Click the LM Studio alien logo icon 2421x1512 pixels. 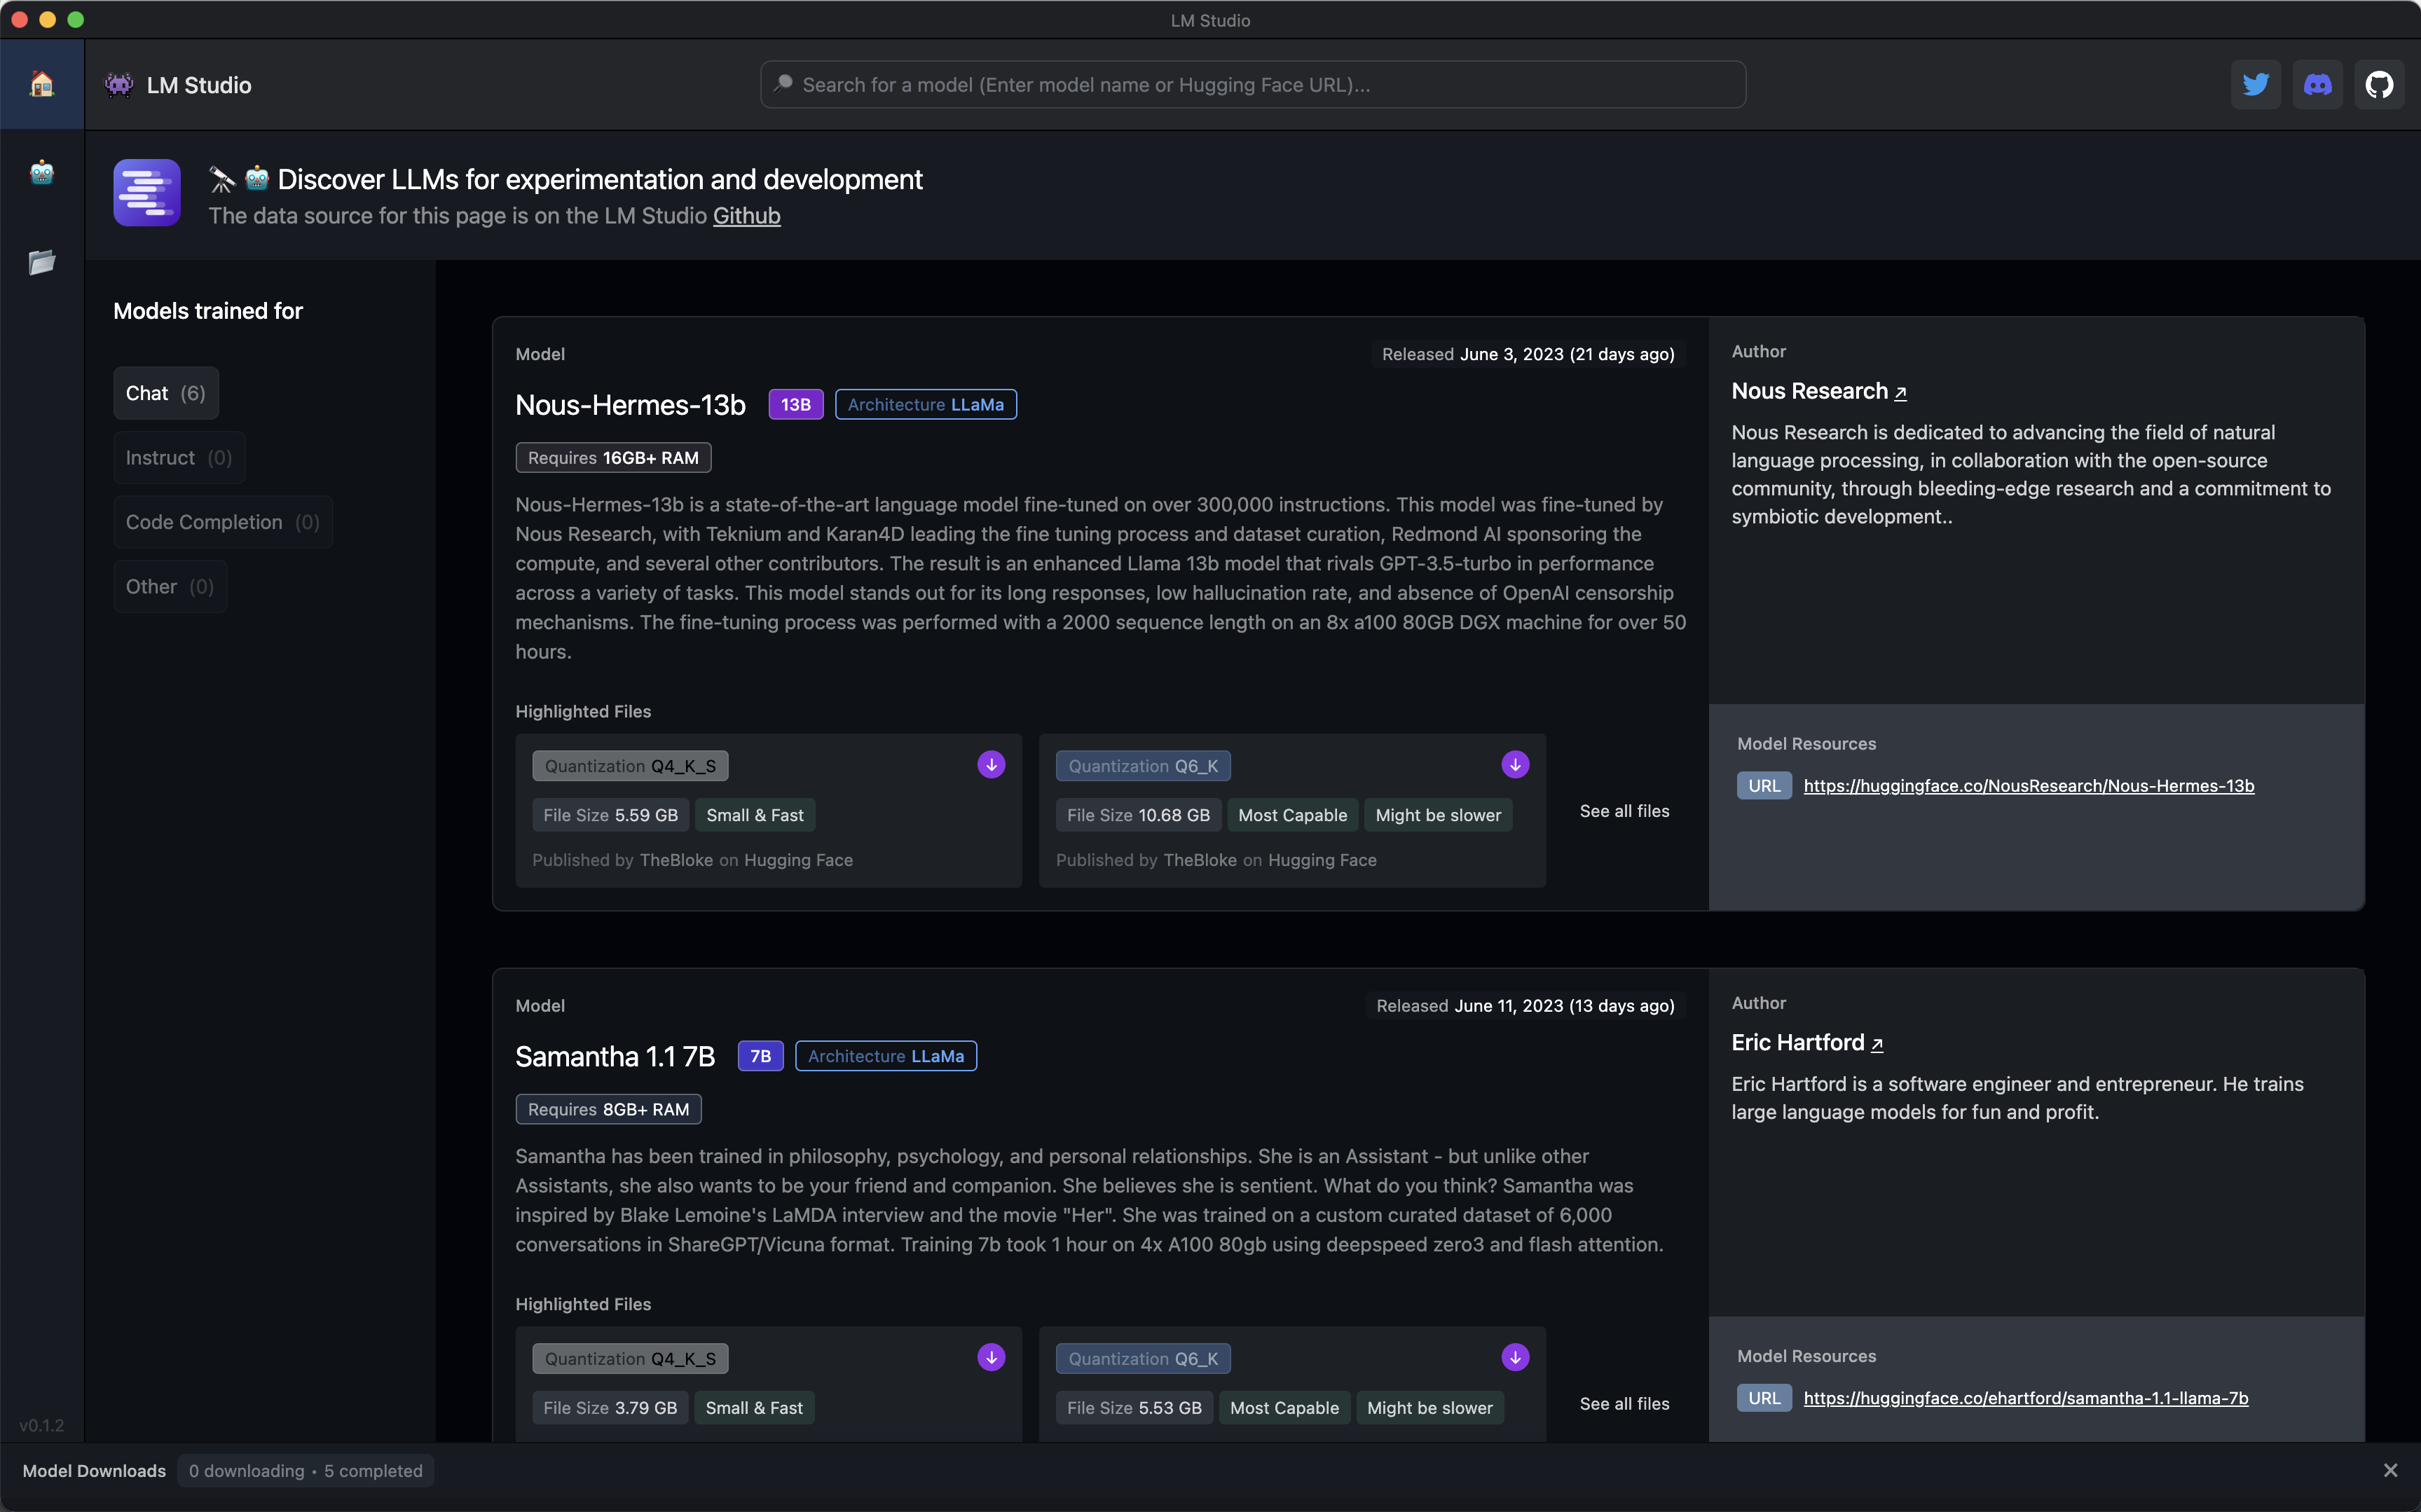point(119,85)
